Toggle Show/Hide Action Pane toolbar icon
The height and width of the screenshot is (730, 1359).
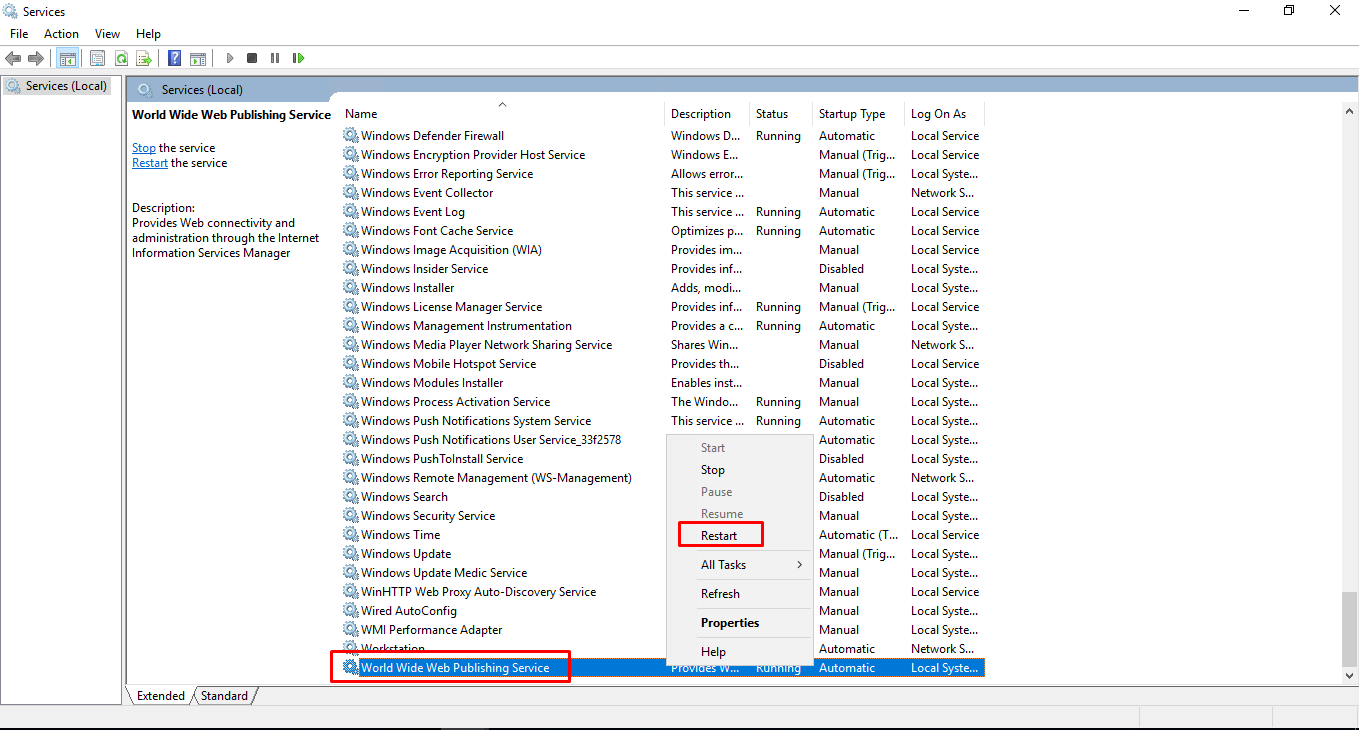[198, 59]
